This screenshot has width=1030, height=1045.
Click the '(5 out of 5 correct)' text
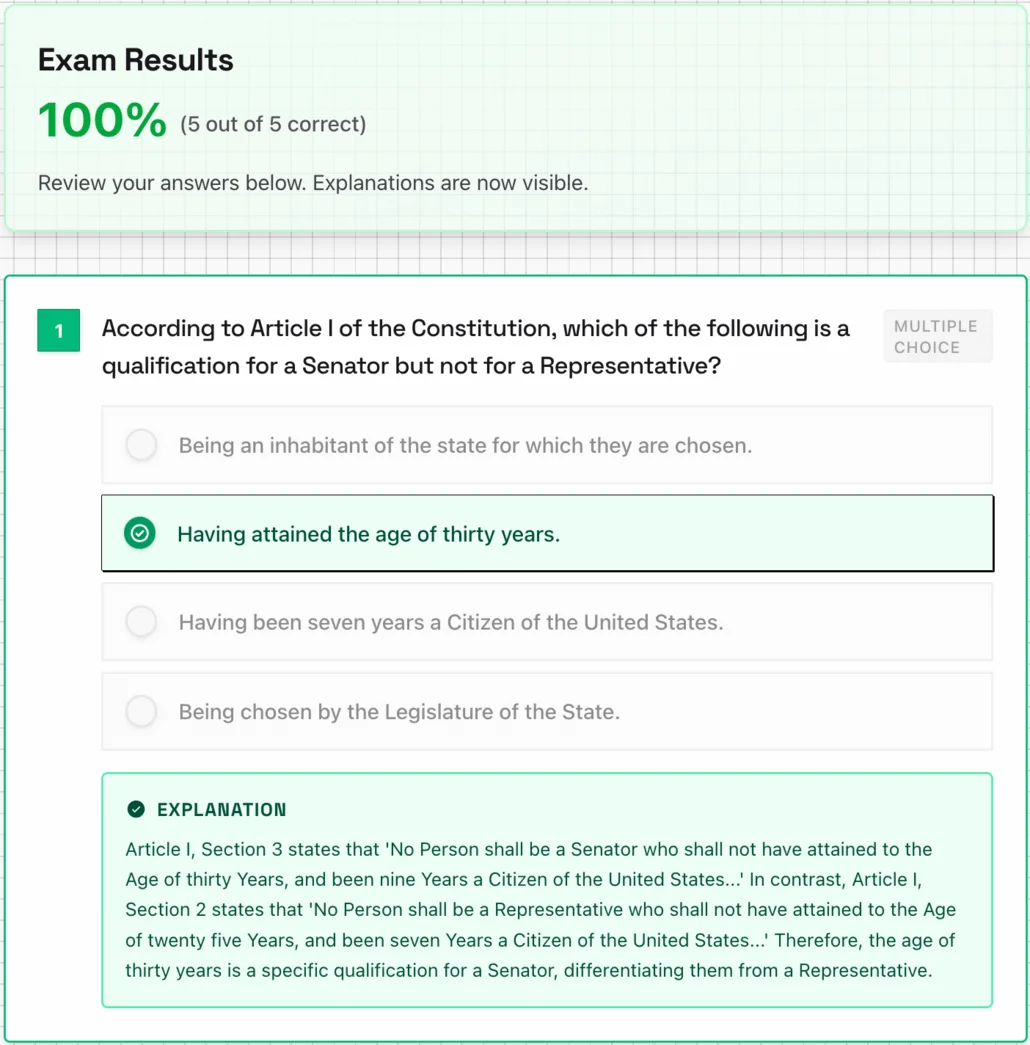[273, 123]
